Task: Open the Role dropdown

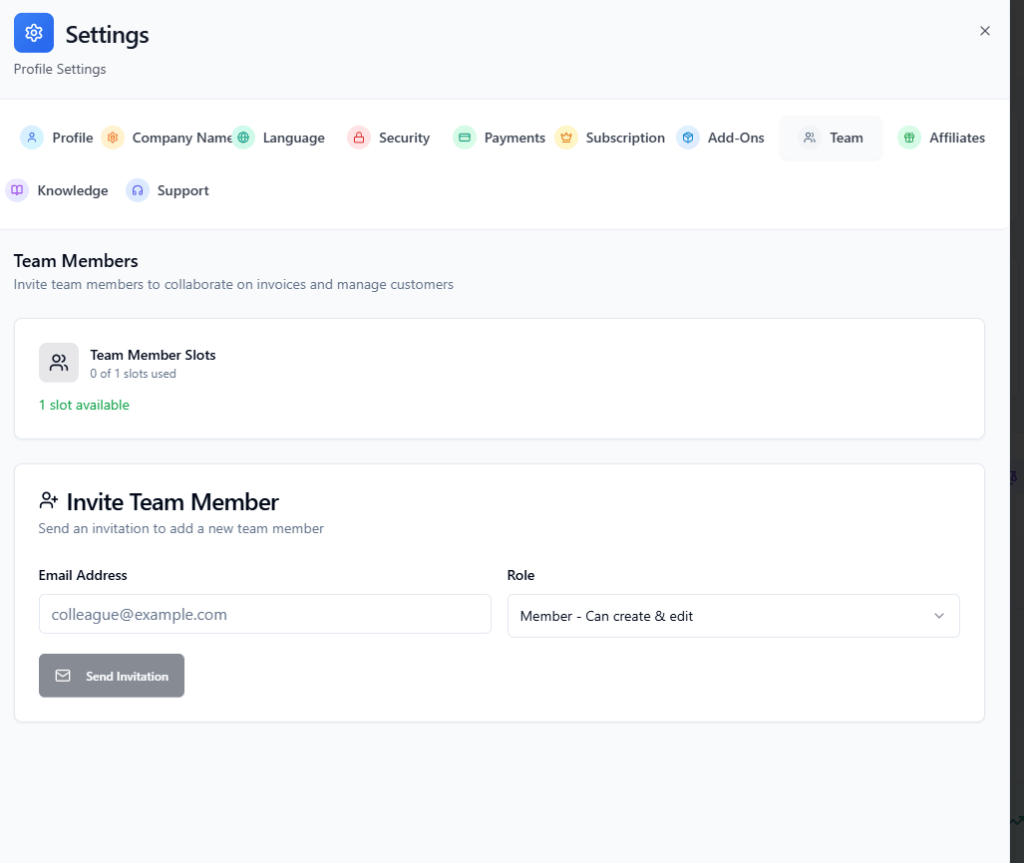Action: click(x=733, y=616)
